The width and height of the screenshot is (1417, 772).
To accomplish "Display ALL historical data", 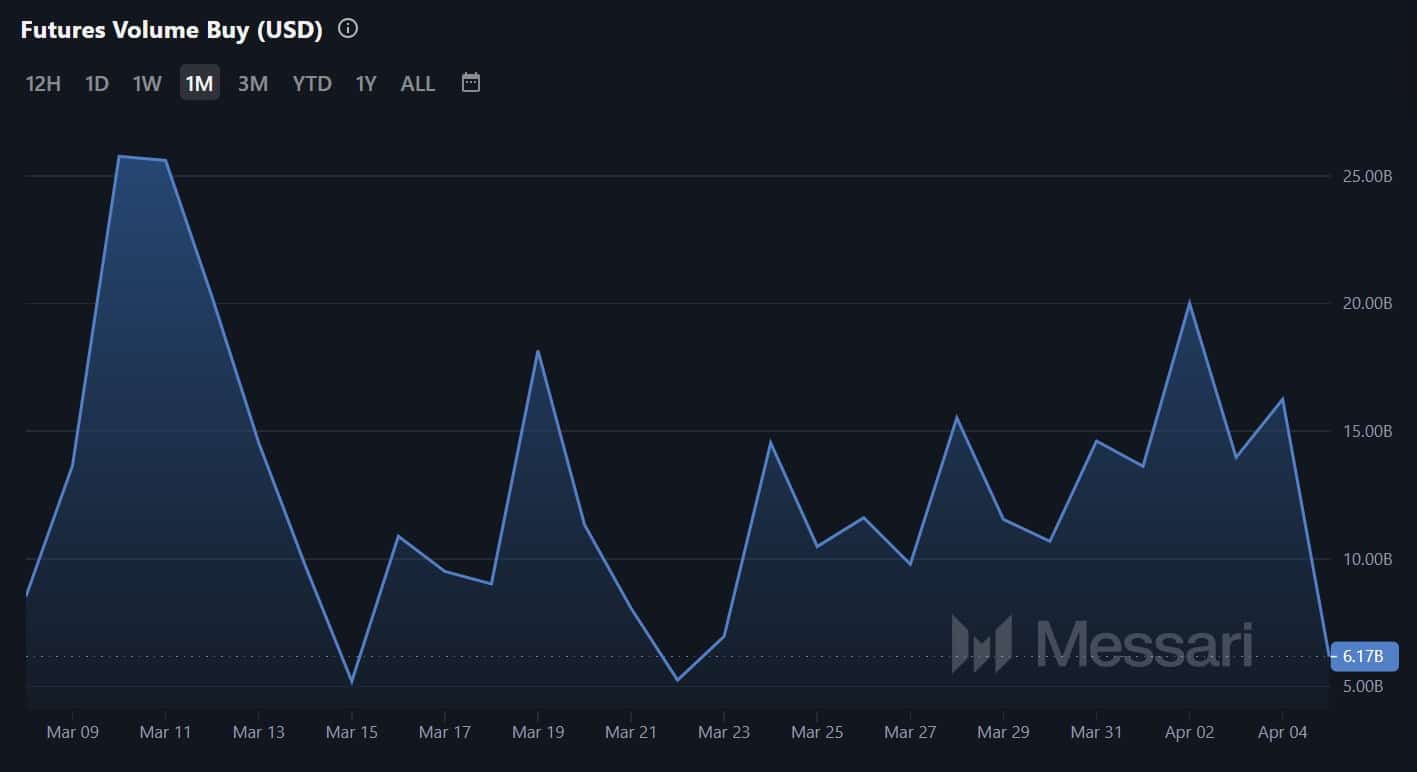I will (x=418, y=84).
